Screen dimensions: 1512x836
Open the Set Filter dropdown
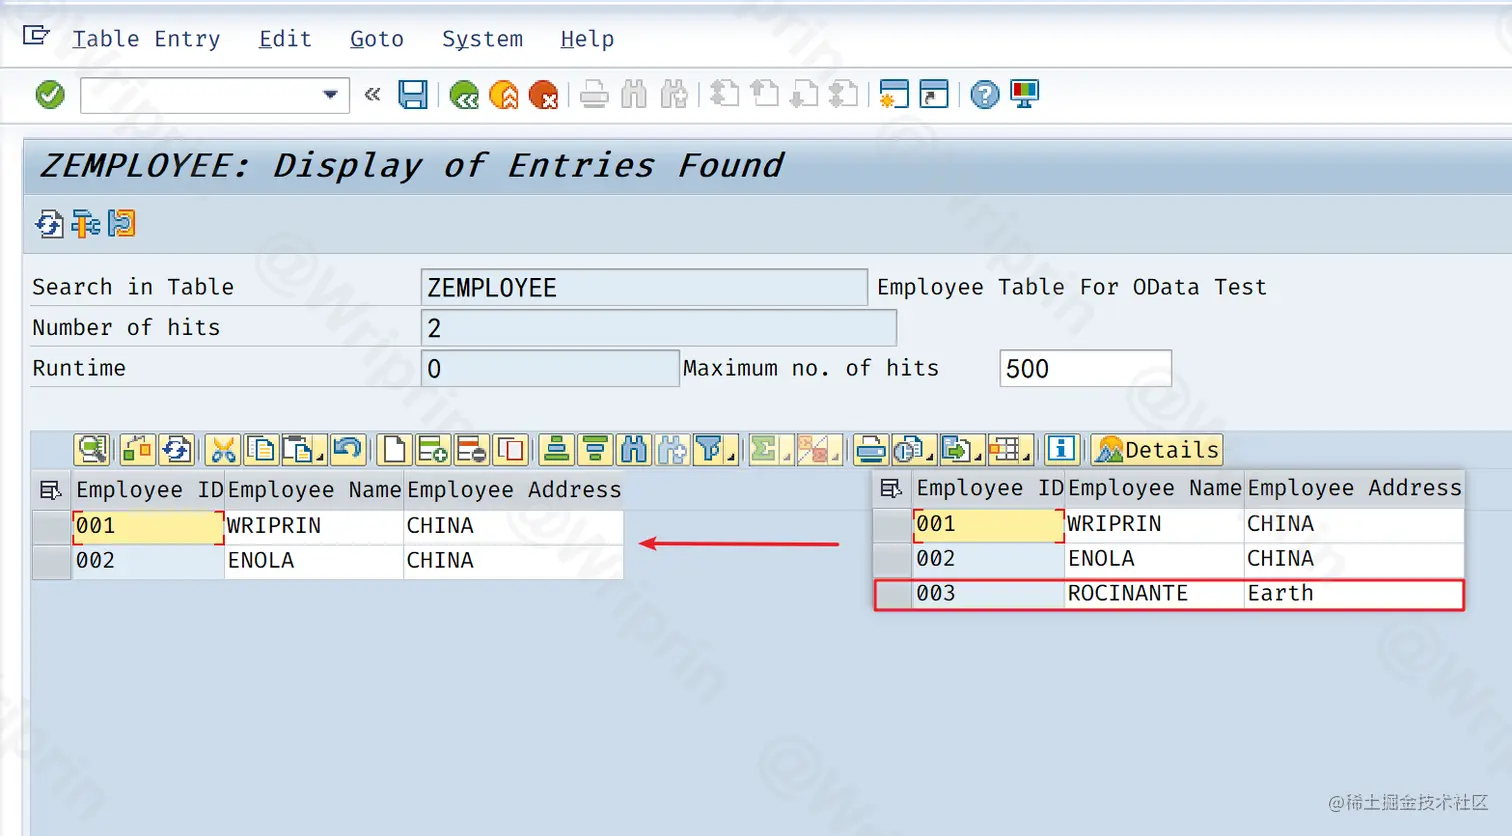click(x=714, y=450)
